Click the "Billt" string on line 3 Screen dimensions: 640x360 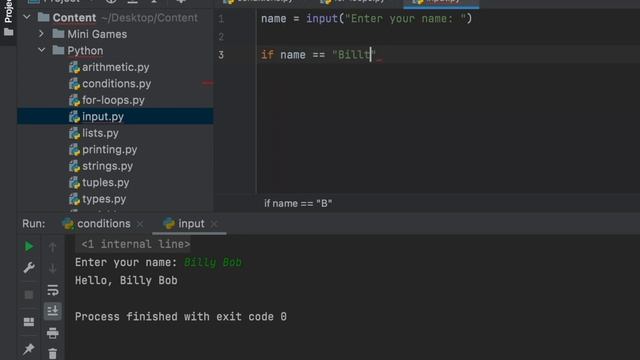[x=354, y=55]
